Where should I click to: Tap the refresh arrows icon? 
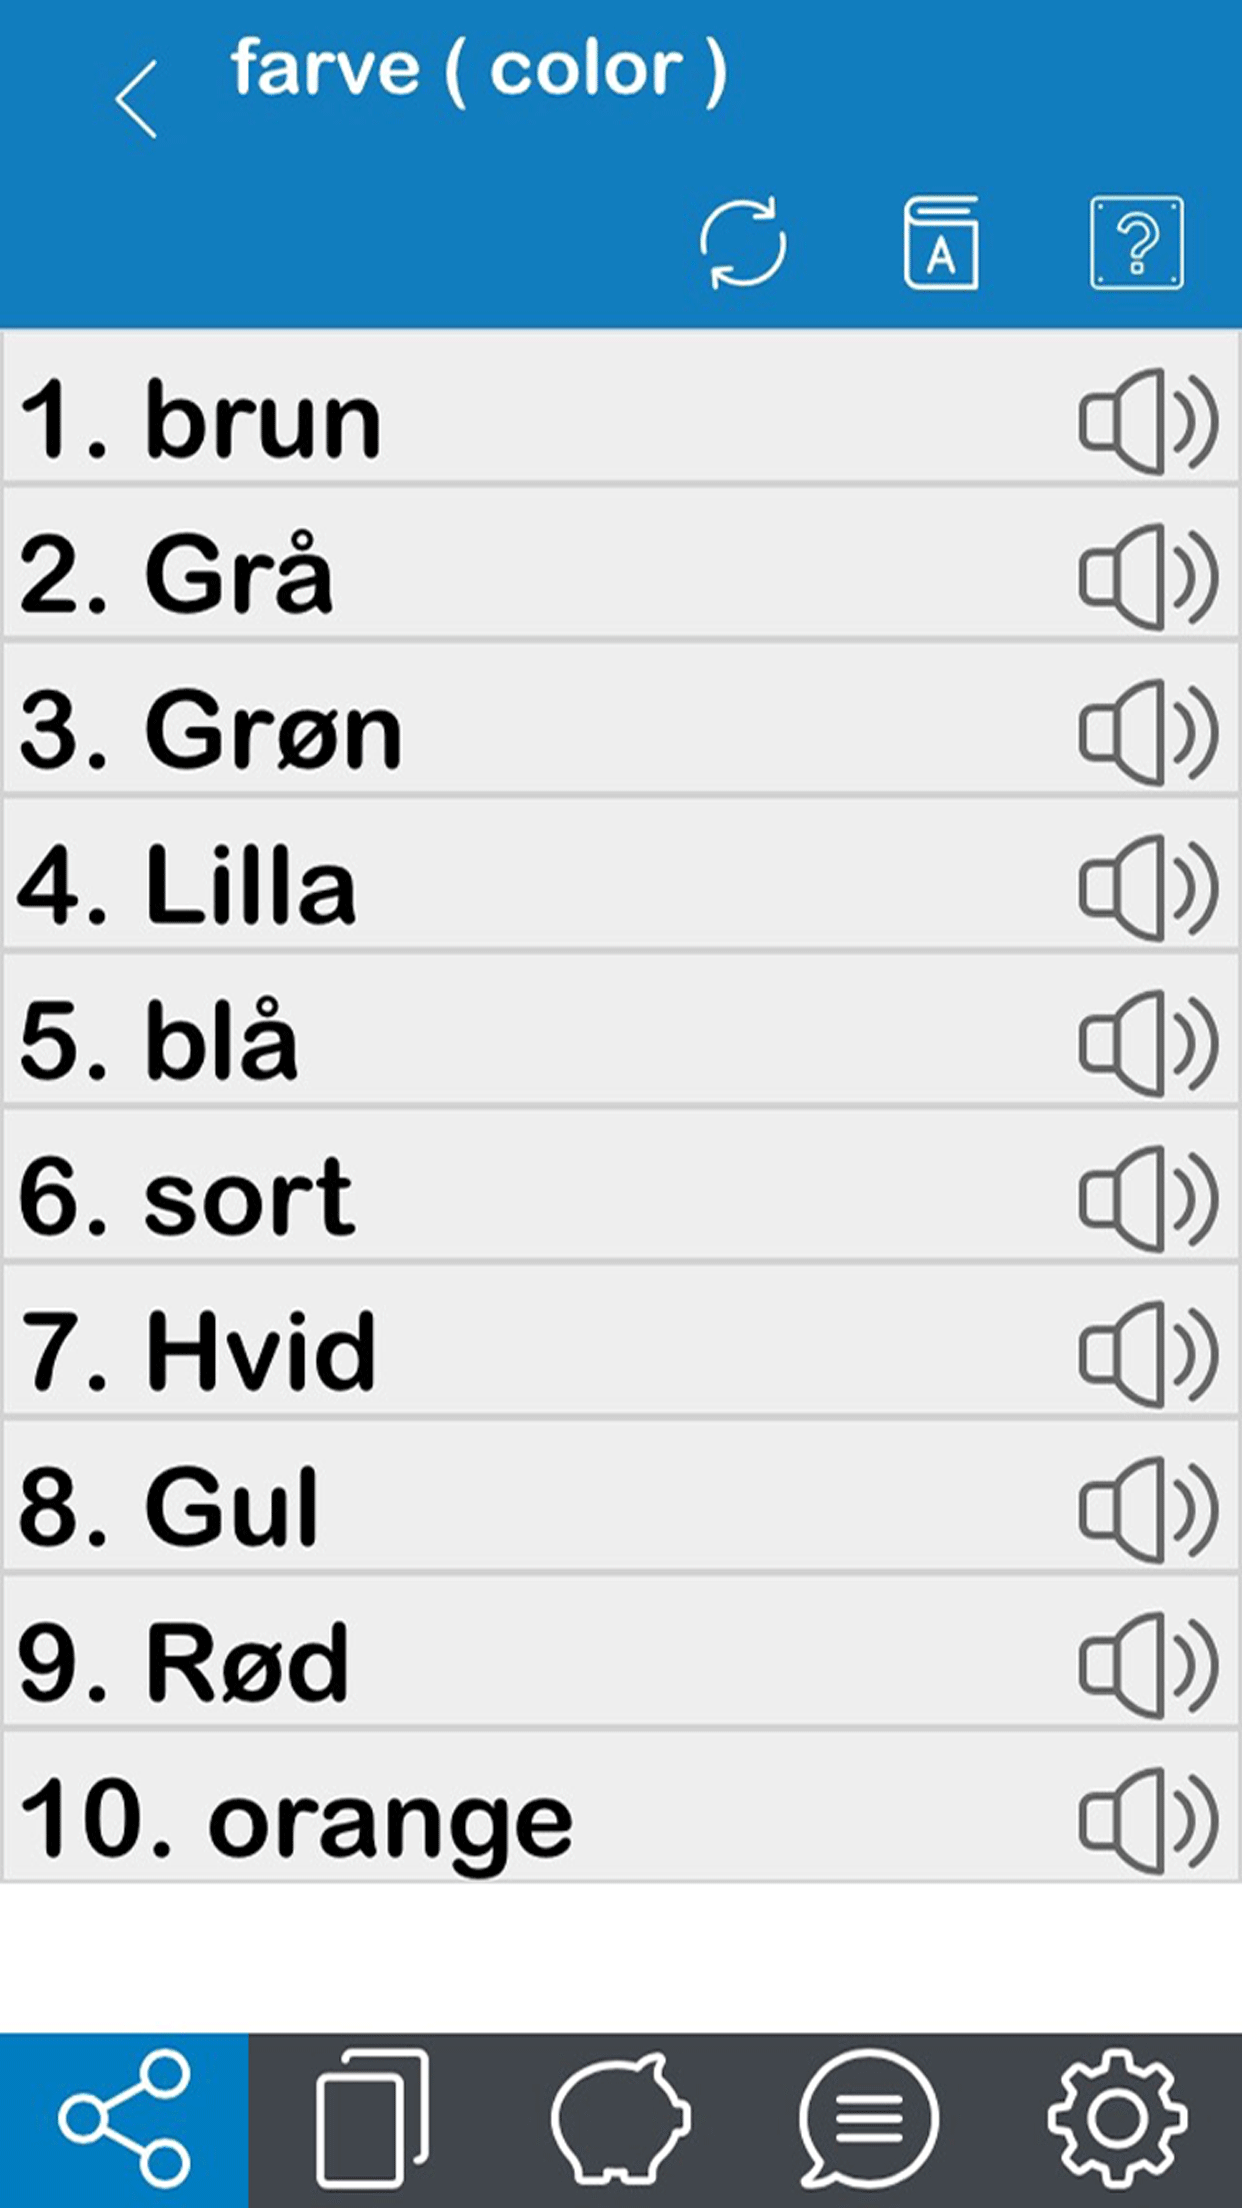click(742, 244)
